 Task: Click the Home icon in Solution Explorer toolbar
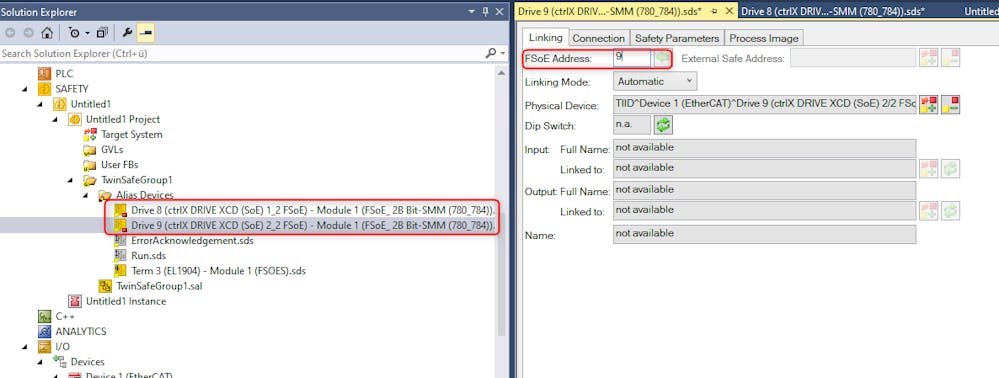47,33
